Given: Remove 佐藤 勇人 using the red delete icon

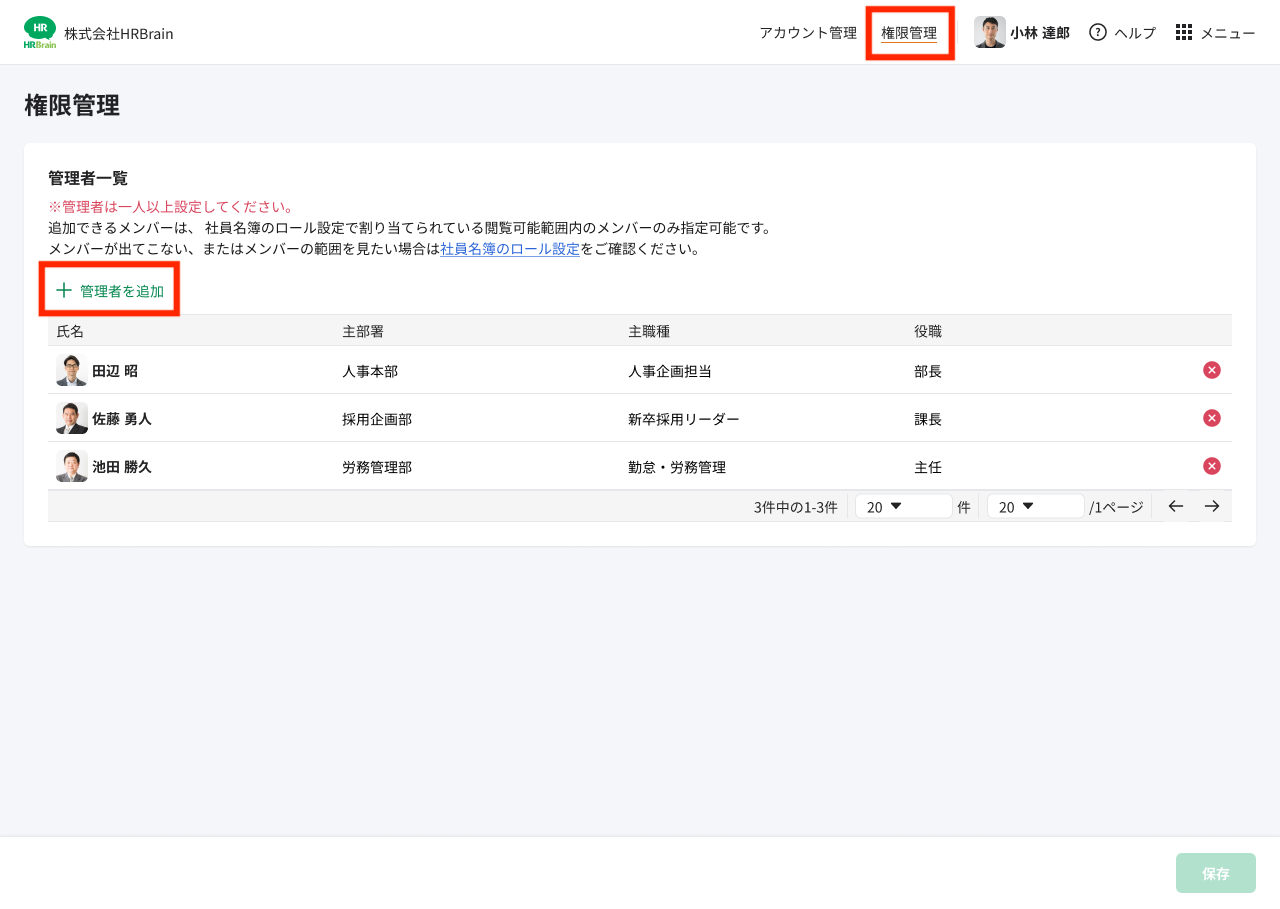Looking at the screenshot, I should 1211,417.
